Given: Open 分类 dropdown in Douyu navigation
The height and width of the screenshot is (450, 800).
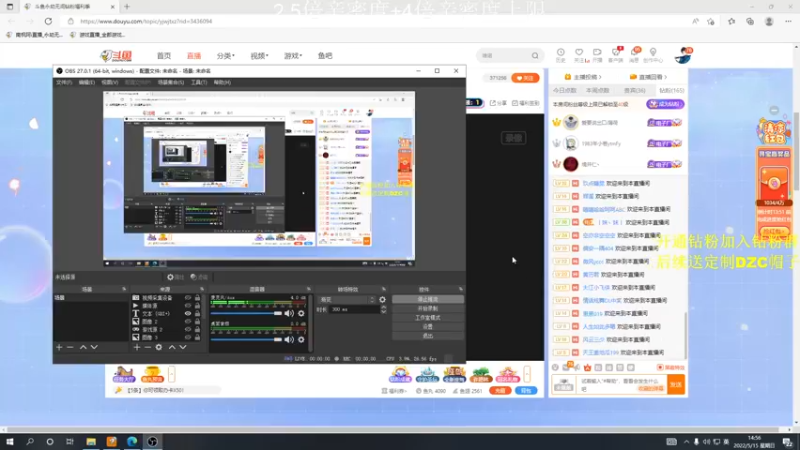Looking at the screenshot, I should [x=226, y=56].
